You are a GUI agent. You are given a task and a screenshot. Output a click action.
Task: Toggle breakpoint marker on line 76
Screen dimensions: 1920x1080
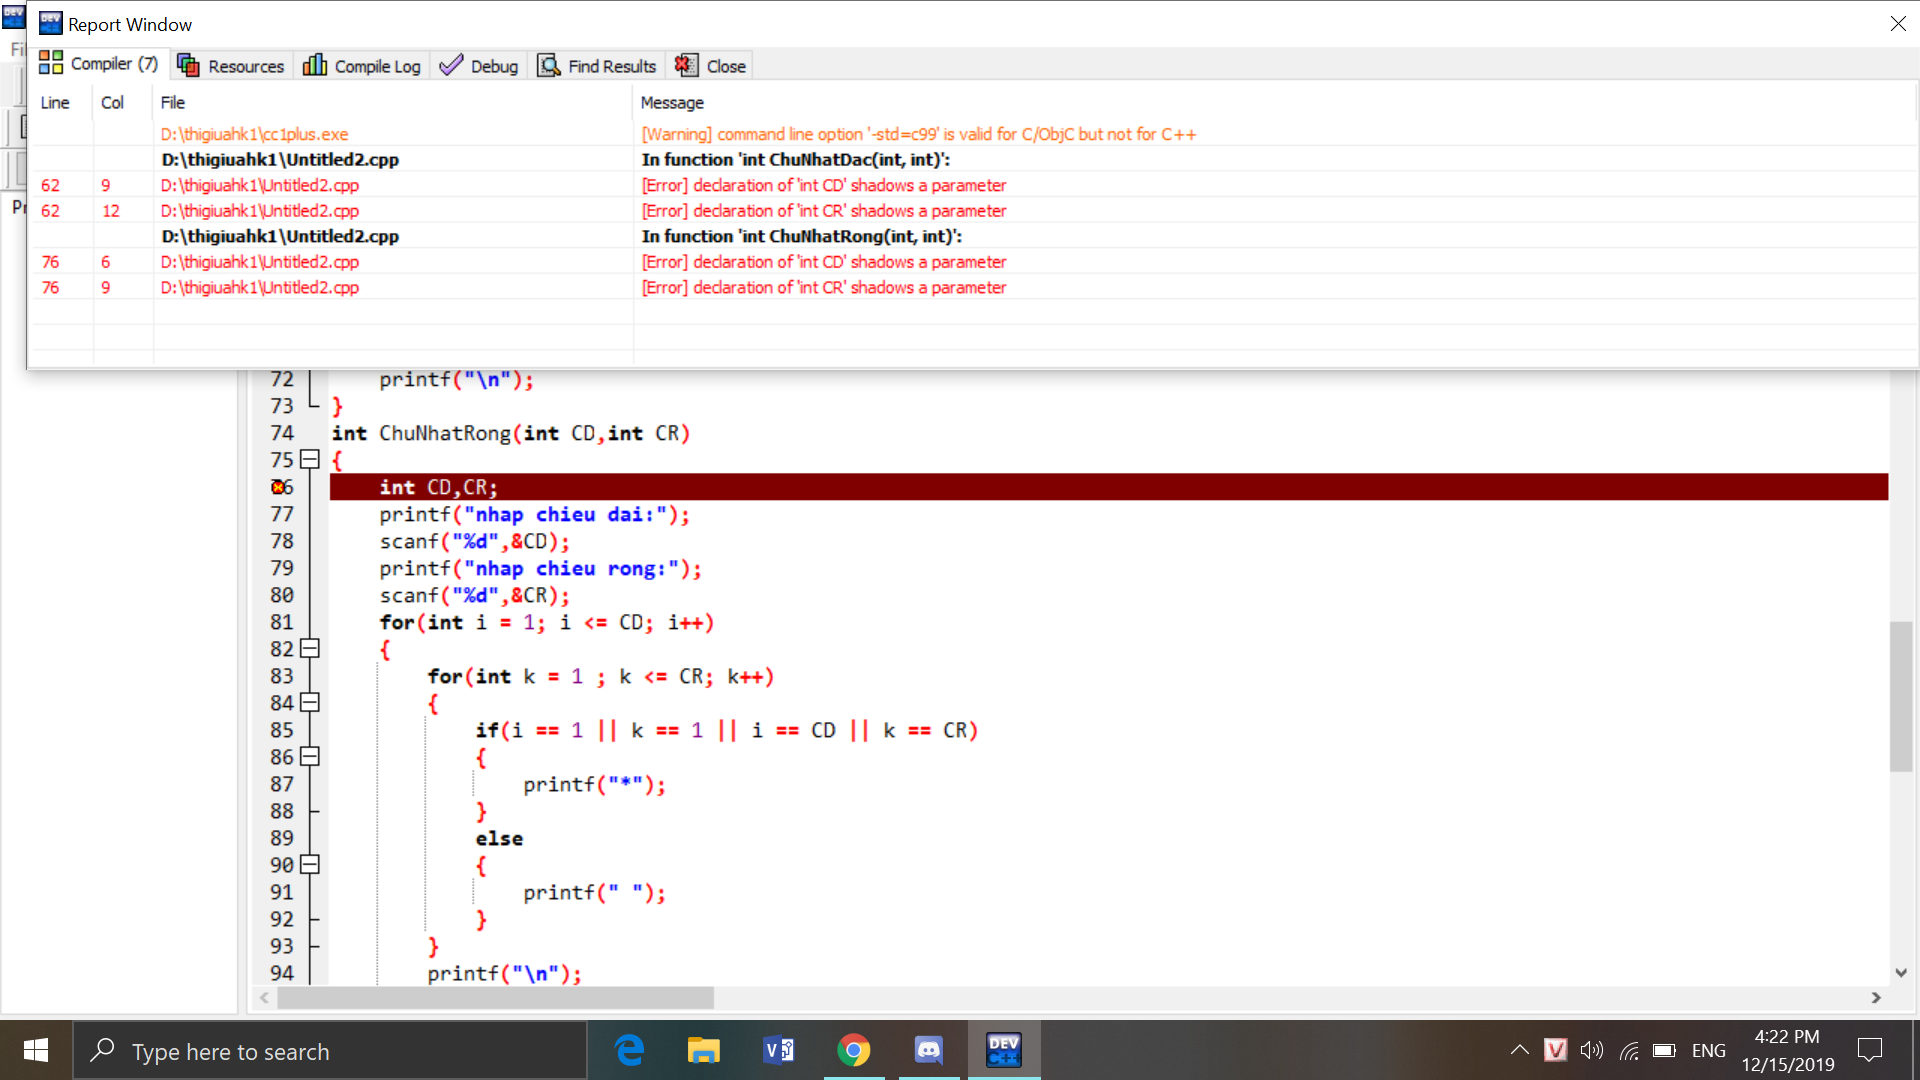pos(279,487)
